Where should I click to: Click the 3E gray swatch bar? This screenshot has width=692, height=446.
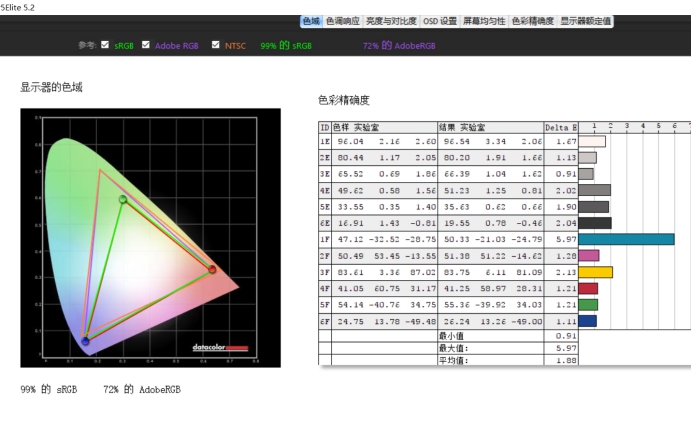(586, 174)
